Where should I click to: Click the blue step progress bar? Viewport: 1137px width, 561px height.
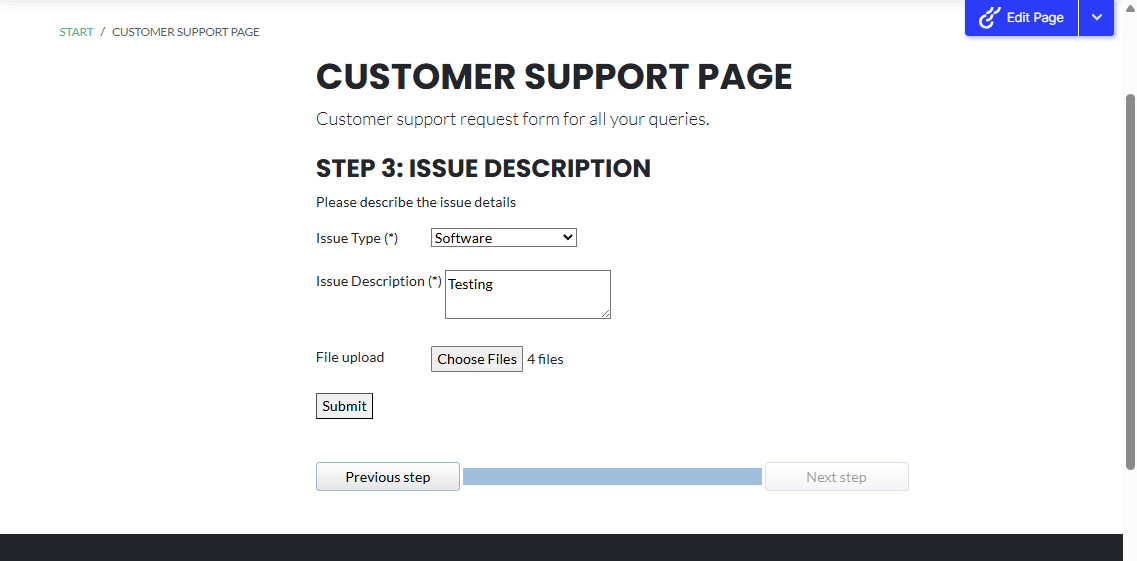612,477
